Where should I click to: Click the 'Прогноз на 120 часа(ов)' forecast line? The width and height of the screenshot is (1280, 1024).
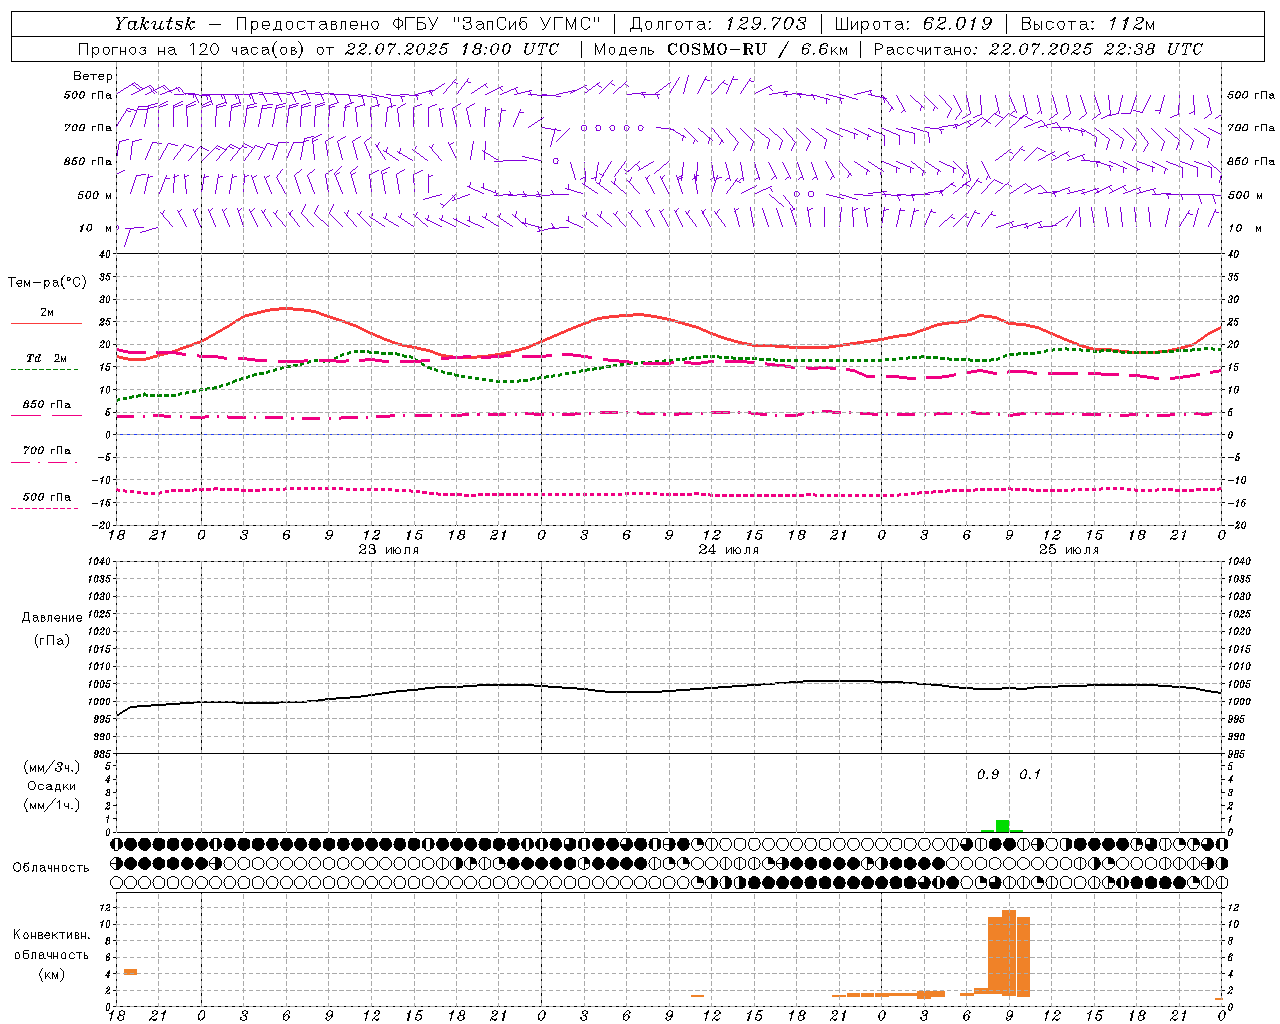pyautogui.click(x=318, y=48)
